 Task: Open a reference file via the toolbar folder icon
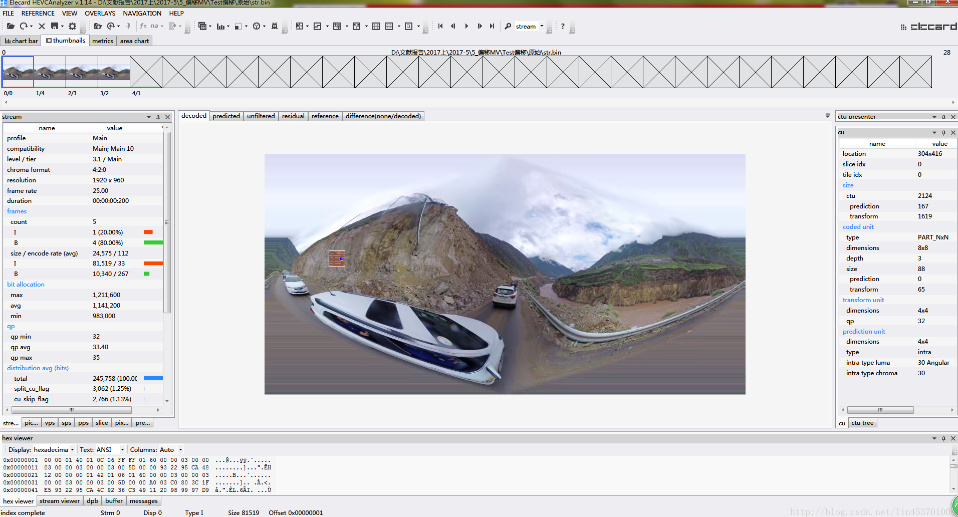click(x=97, y=26)
